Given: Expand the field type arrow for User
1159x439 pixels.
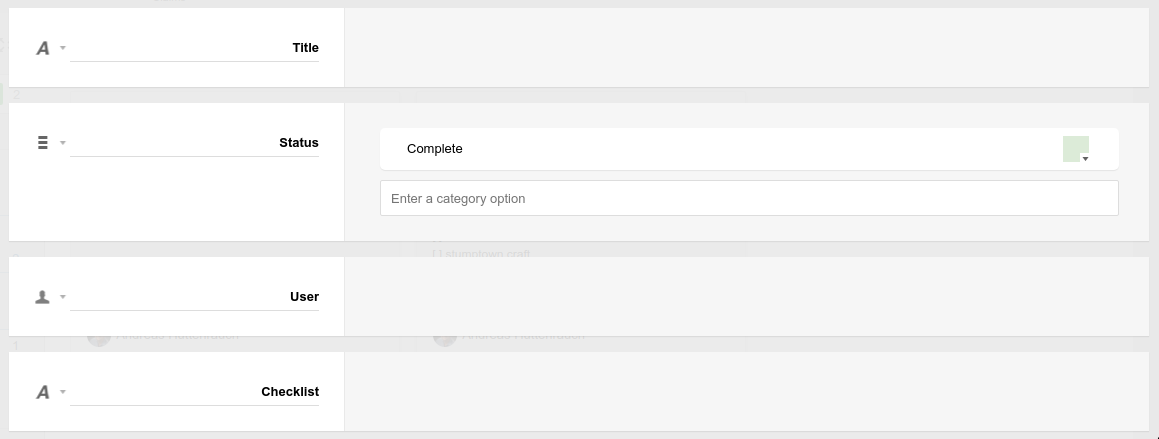Looking at the screenshot, I should [63, 297].
